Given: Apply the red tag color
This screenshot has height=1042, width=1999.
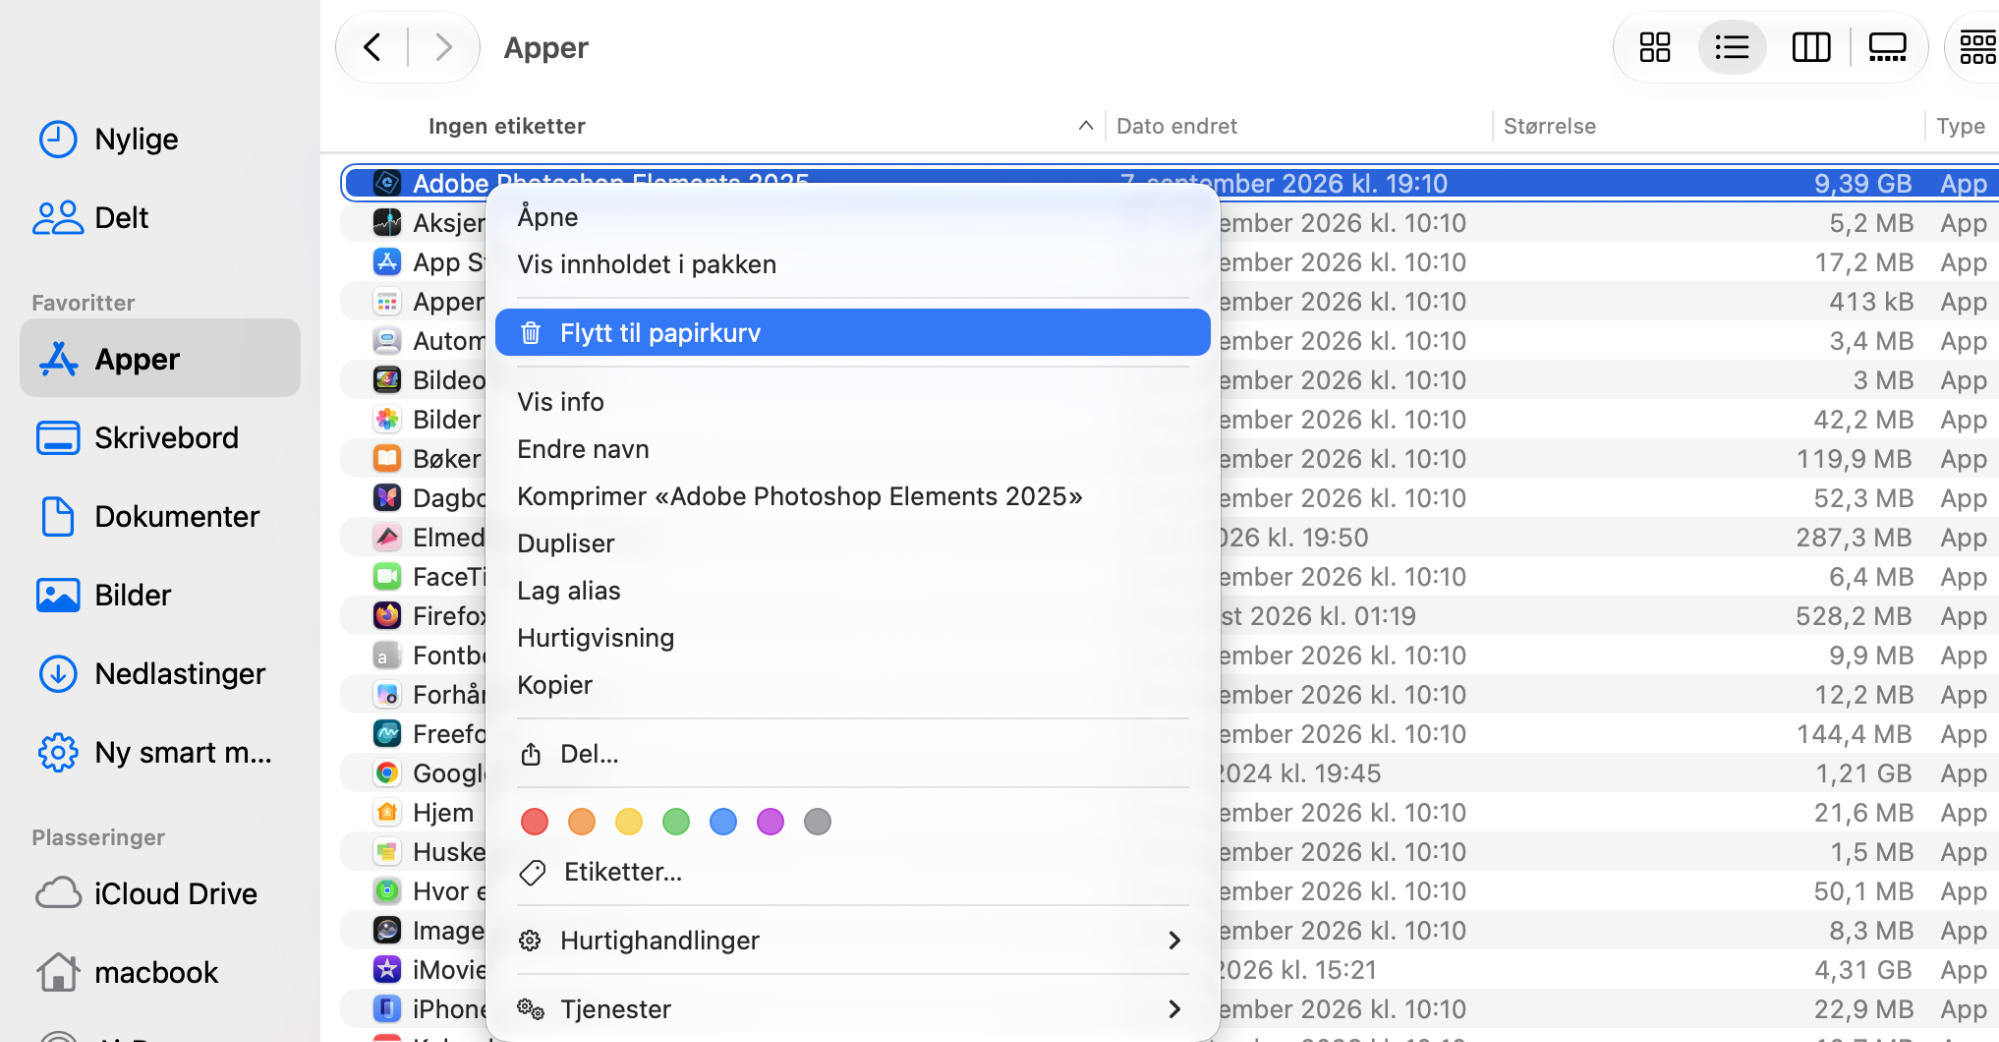Looking at the screenshot, I should click(x=535, y=822).
